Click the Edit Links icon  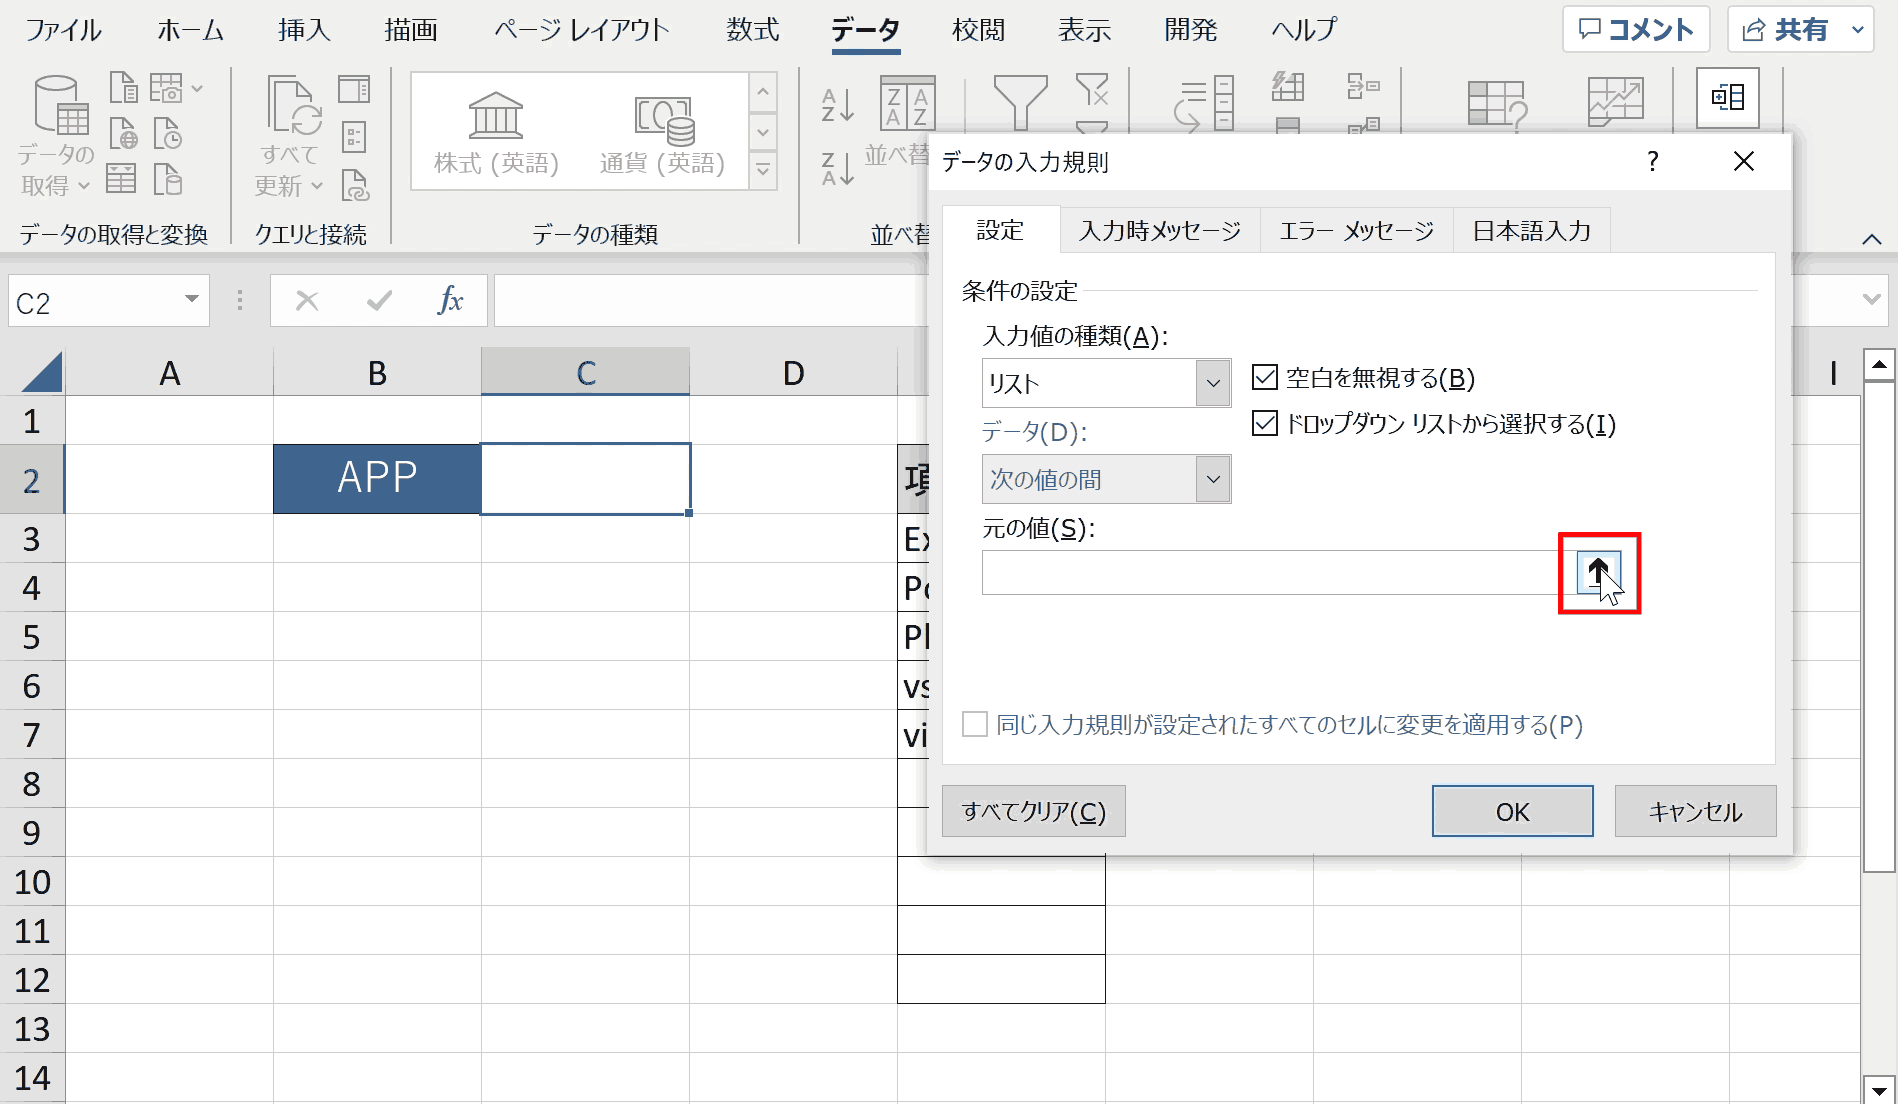pos(355,184)
